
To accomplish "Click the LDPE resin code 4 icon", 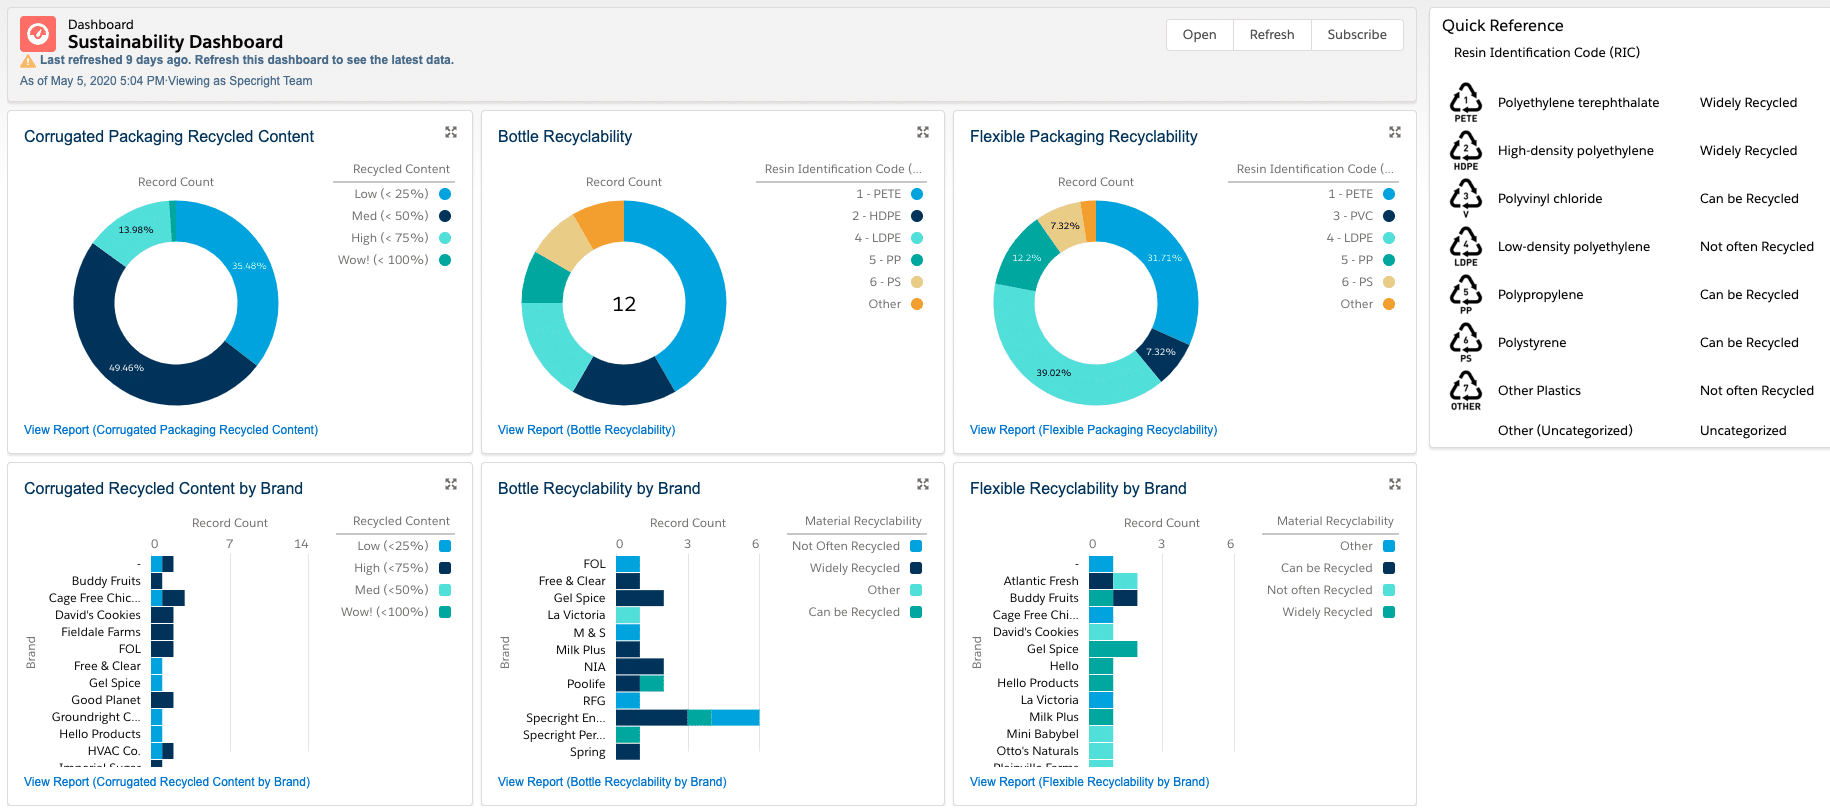I will click(1466, 246).
